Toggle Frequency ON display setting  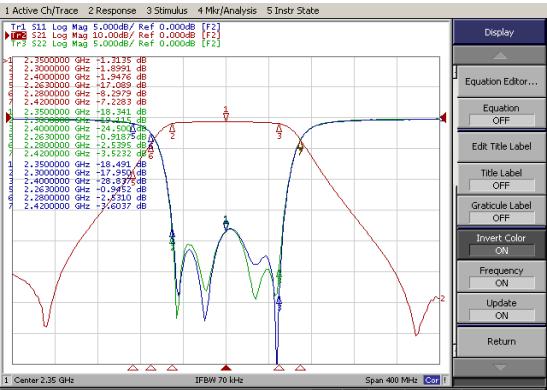pos(501,277)
